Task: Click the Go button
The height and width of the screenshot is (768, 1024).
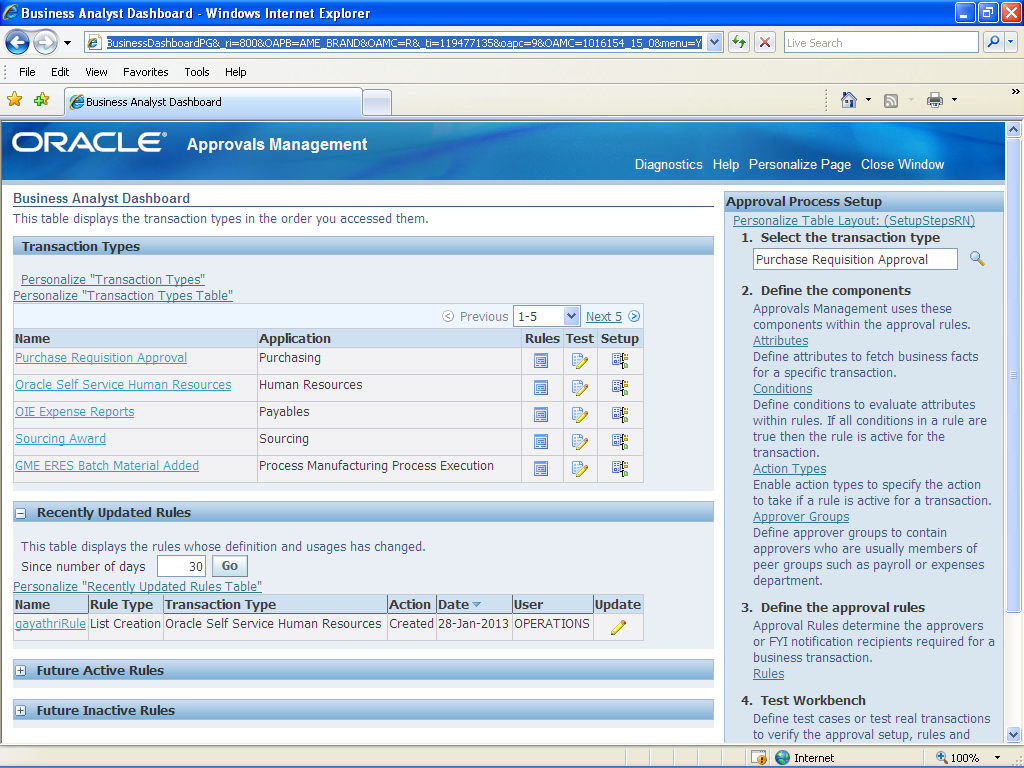Action: click(230, 566)
